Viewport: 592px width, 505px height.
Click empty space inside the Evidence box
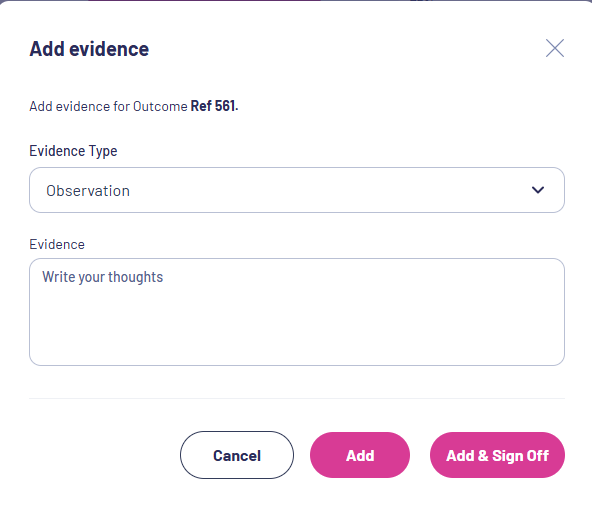click(x=297, y=328)
